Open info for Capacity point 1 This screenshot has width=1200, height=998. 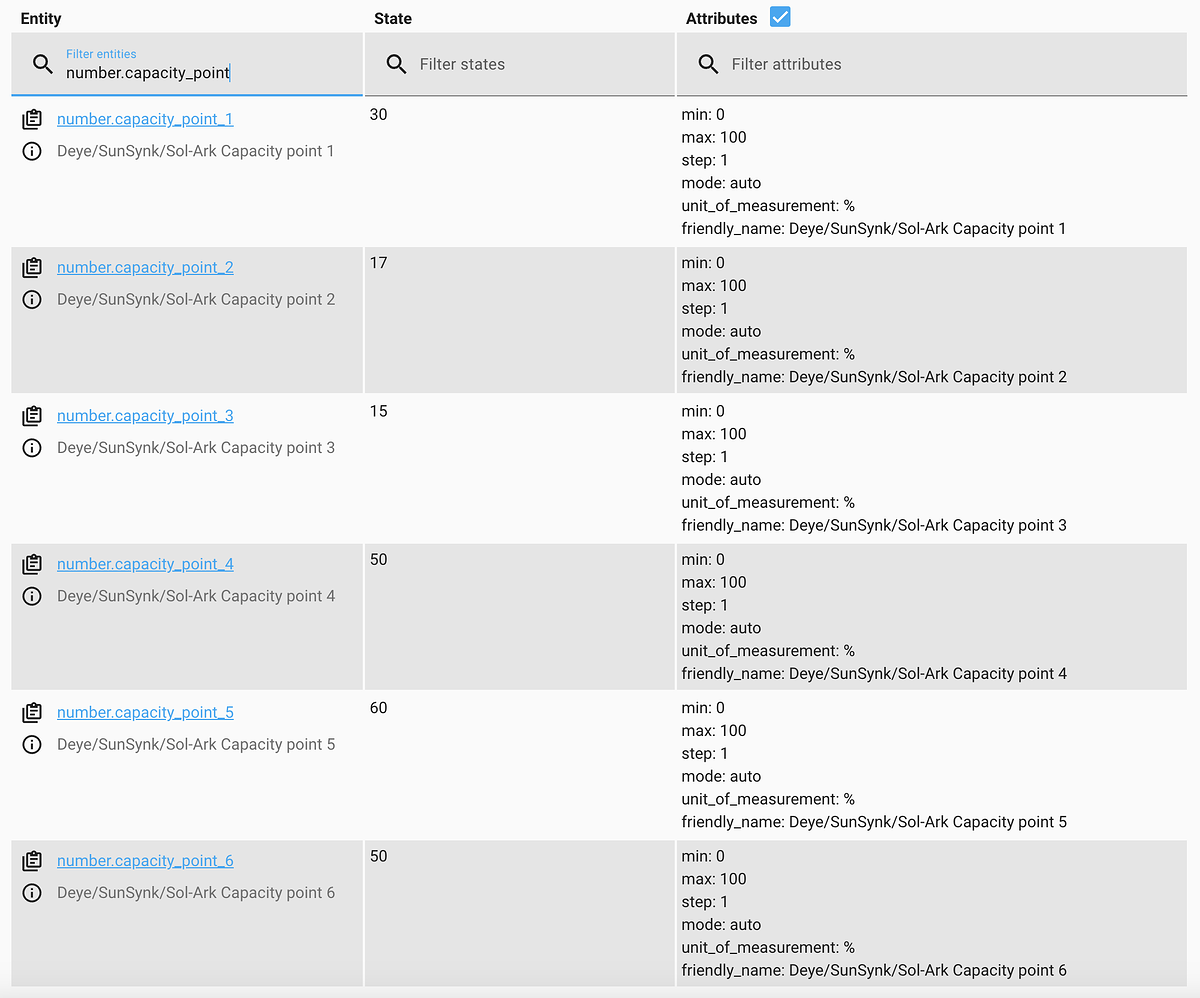32,151
